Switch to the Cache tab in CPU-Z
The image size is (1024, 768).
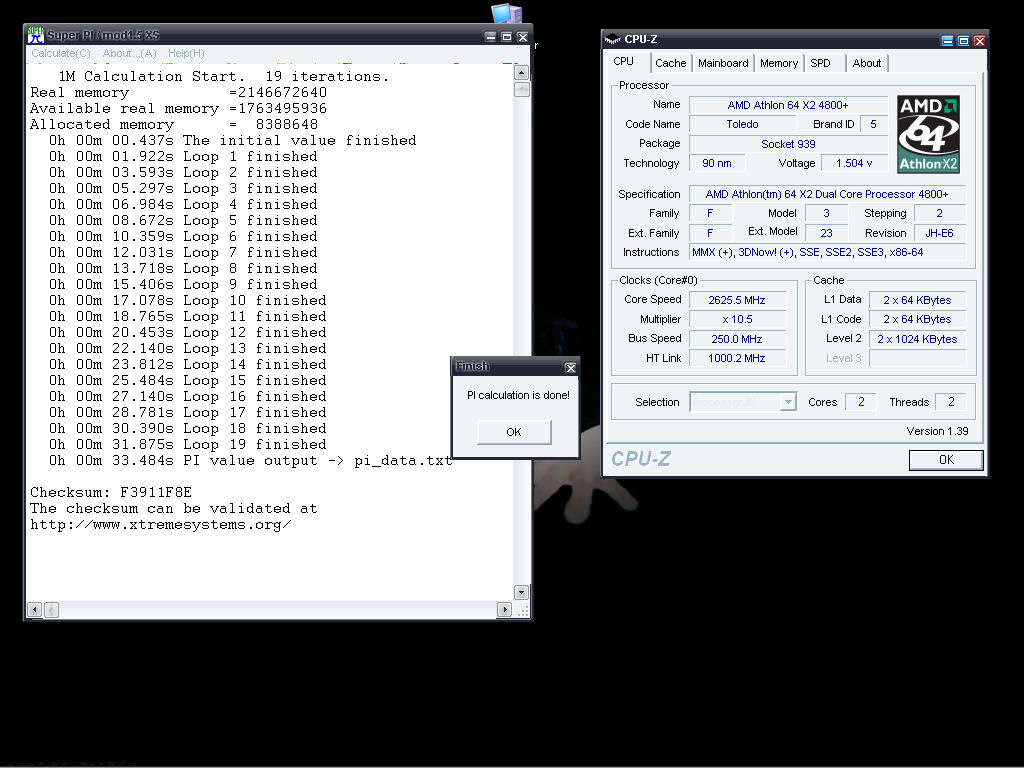[x=671, y=63]
